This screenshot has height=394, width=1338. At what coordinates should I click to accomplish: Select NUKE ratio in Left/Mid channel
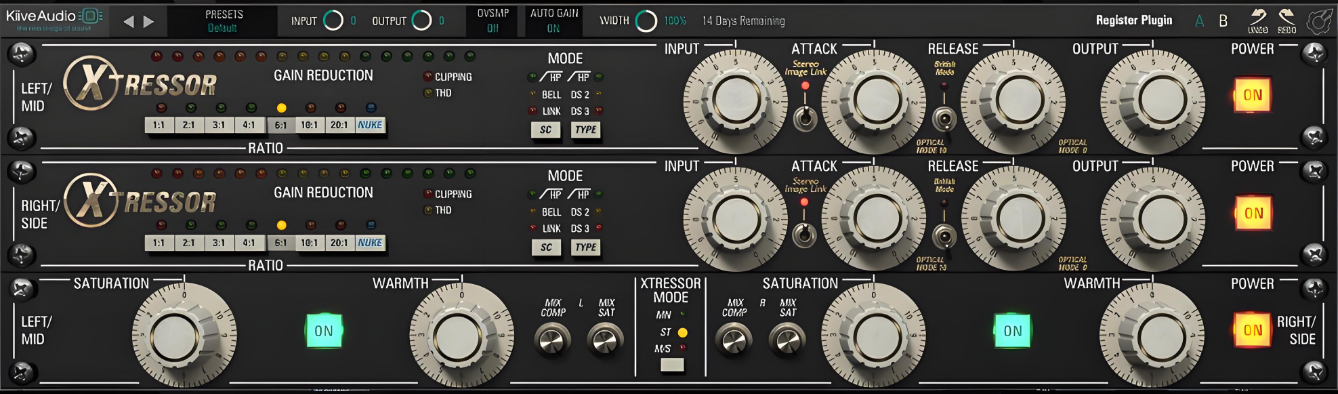(370, 126)
